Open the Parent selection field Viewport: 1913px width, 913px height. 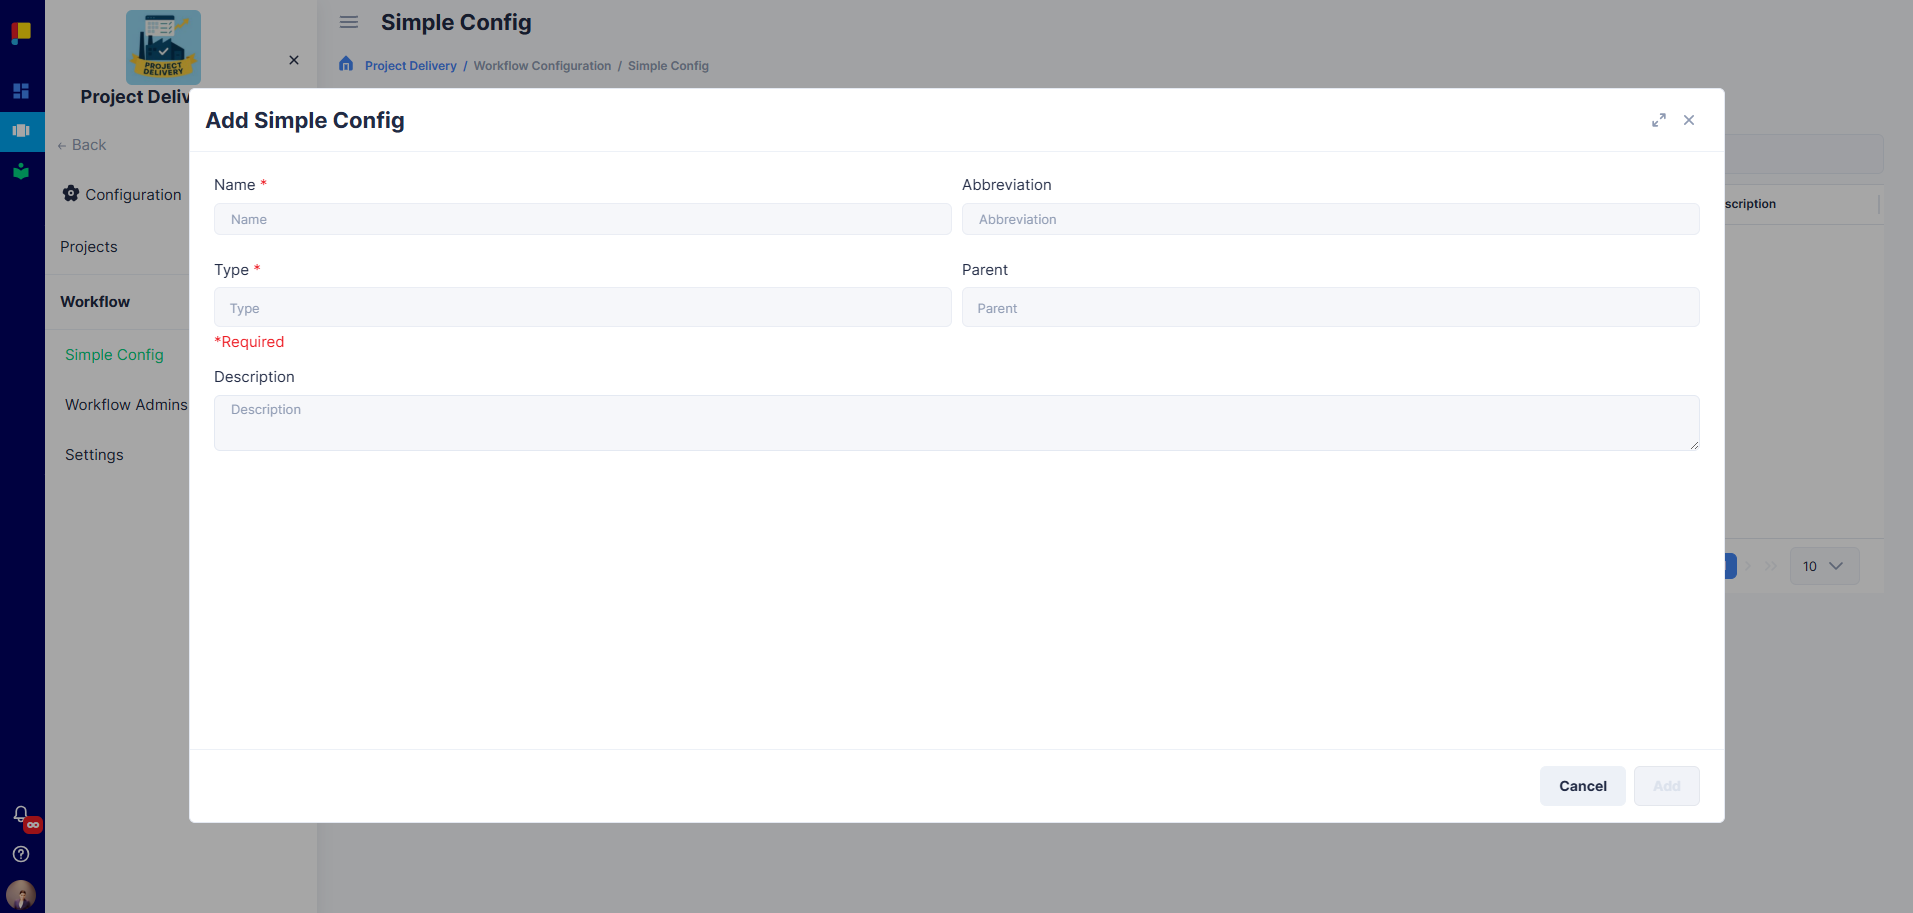click(1329, 307)
